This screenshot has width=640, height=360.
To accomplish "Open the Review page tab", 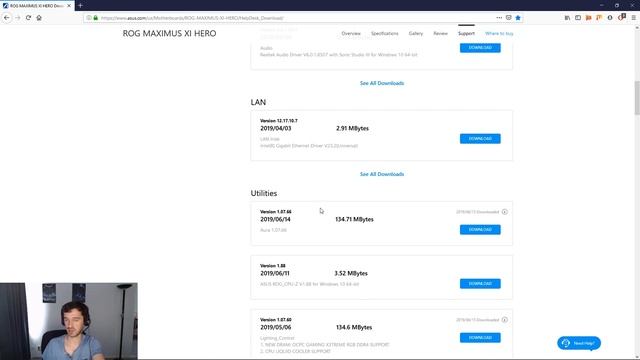I will click(440, 33).
